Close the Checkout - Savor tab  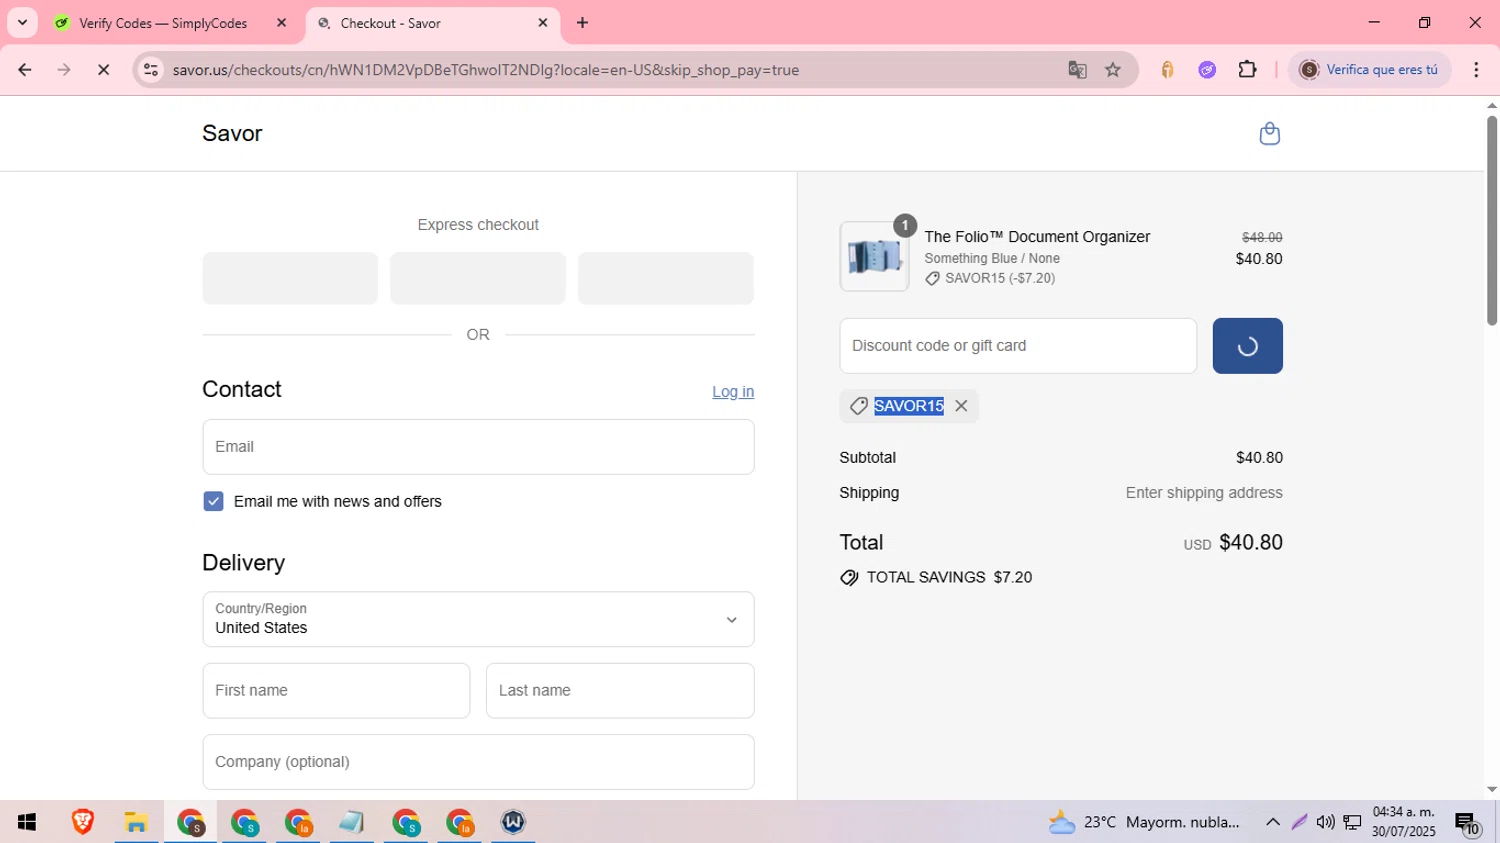[543, 23]
